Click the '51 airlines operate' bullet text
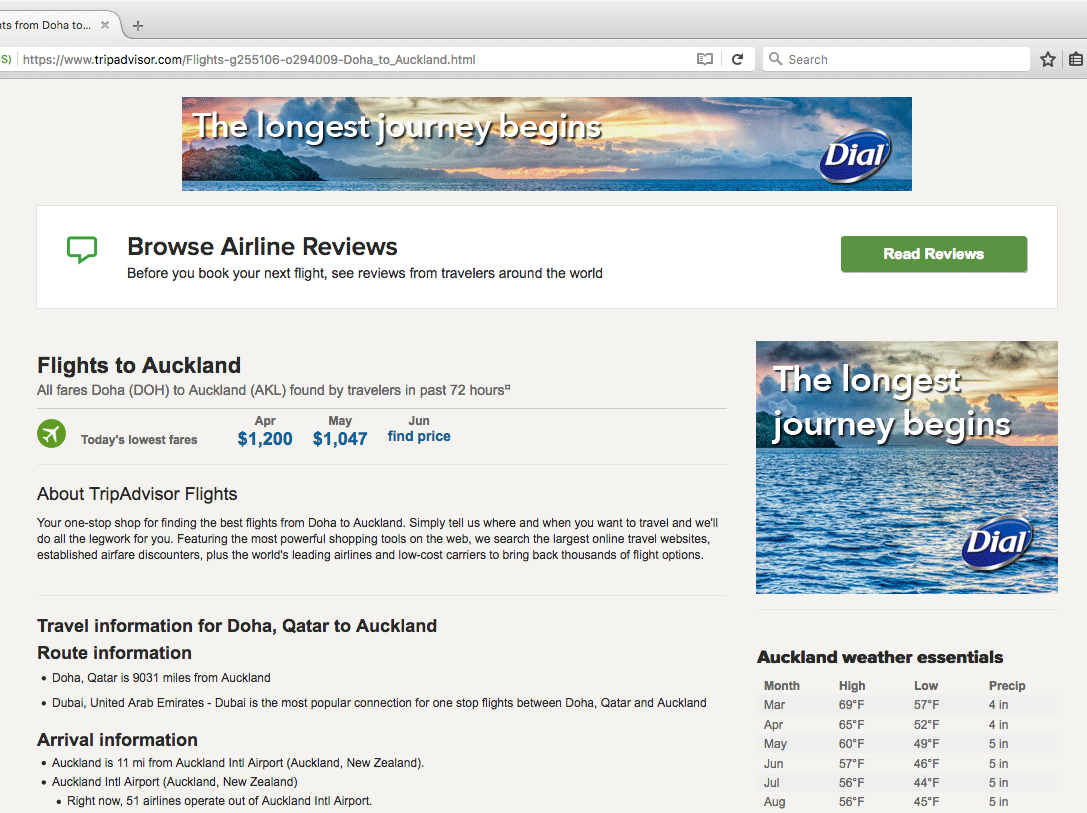The height and width of the screenshot is (813, 1087). (x=219, y=801)
